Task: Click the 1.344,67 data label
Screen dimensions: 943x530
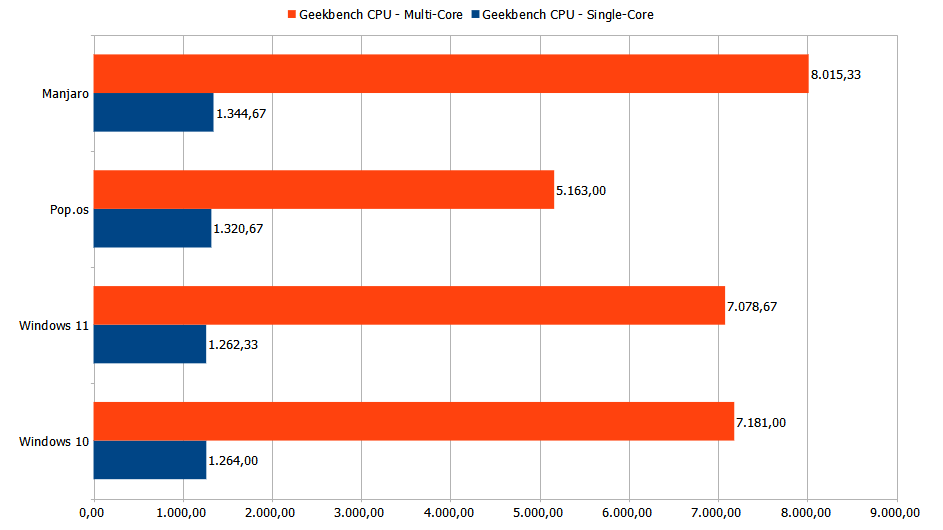Action: point(241,114)
